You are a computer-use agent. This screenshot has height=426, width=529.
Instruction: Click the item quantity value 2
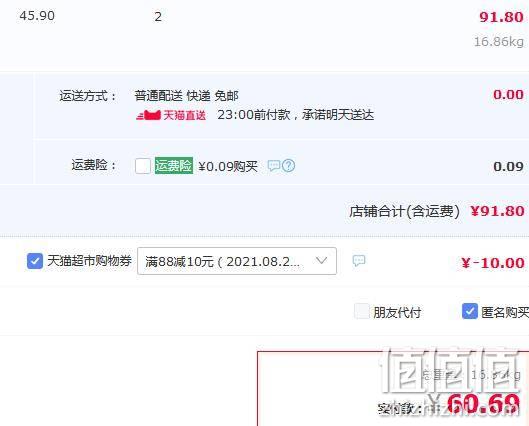tap(158, 17)
